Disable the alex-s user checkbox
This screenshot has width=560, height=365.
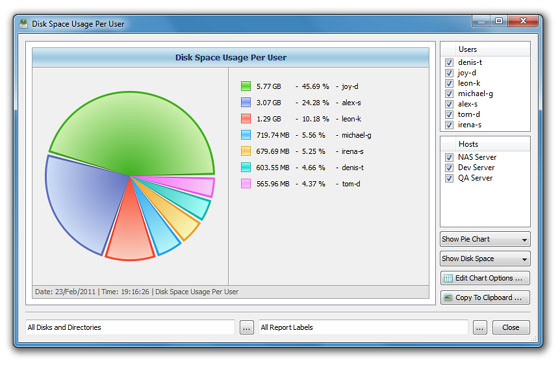coord(449,104)
